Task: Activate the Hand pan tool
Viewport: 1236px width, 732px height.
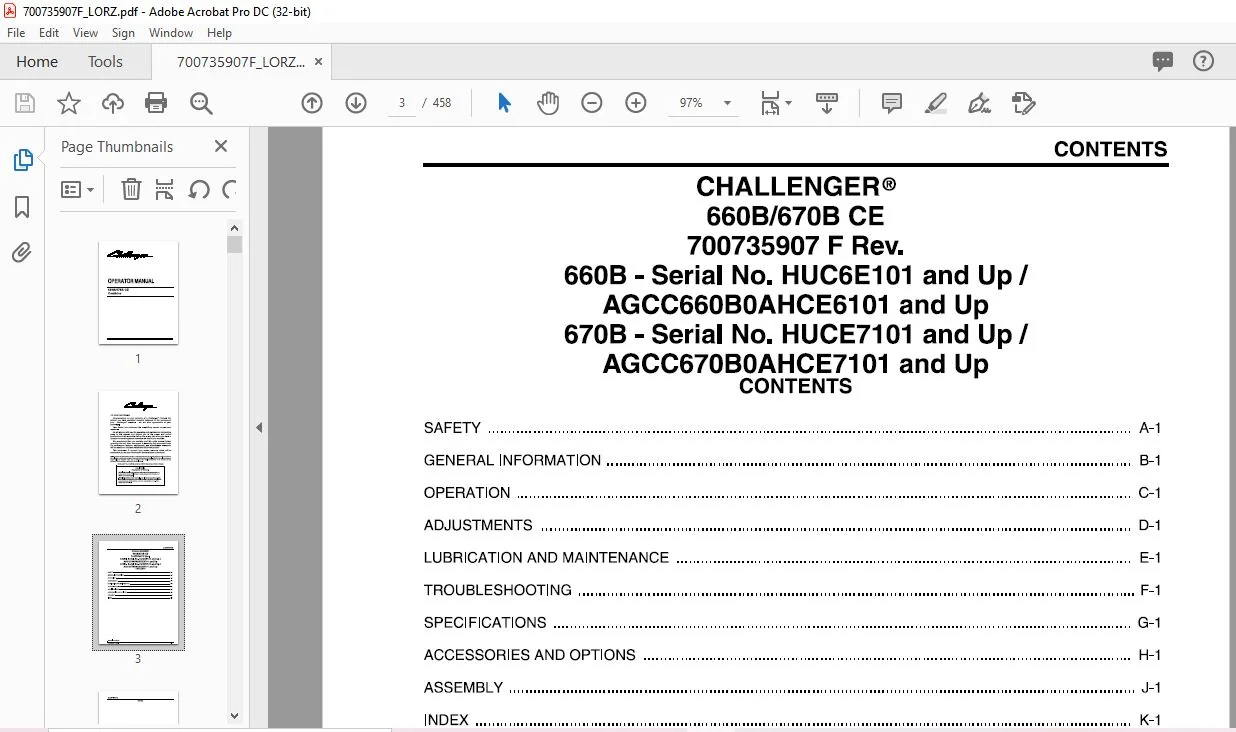Action: (548, 103)
